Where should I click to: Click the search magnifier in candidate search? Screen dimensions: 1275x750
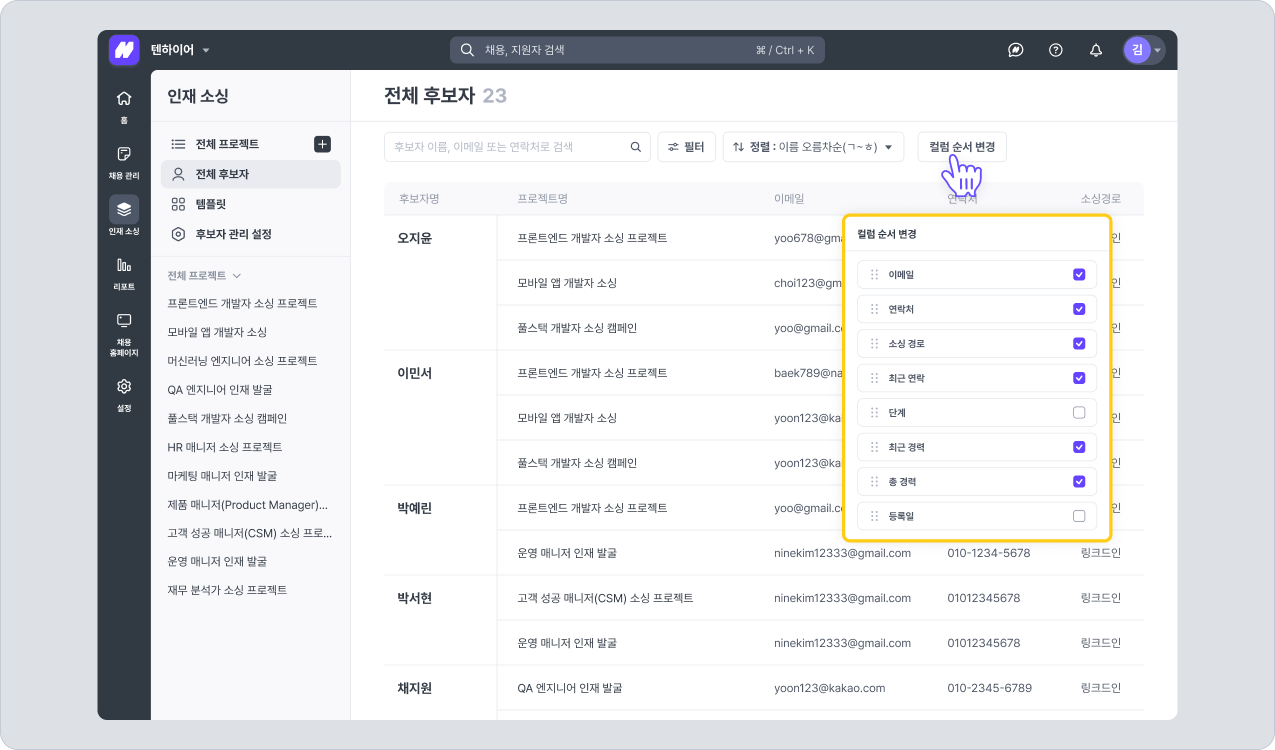click(635, 147)
